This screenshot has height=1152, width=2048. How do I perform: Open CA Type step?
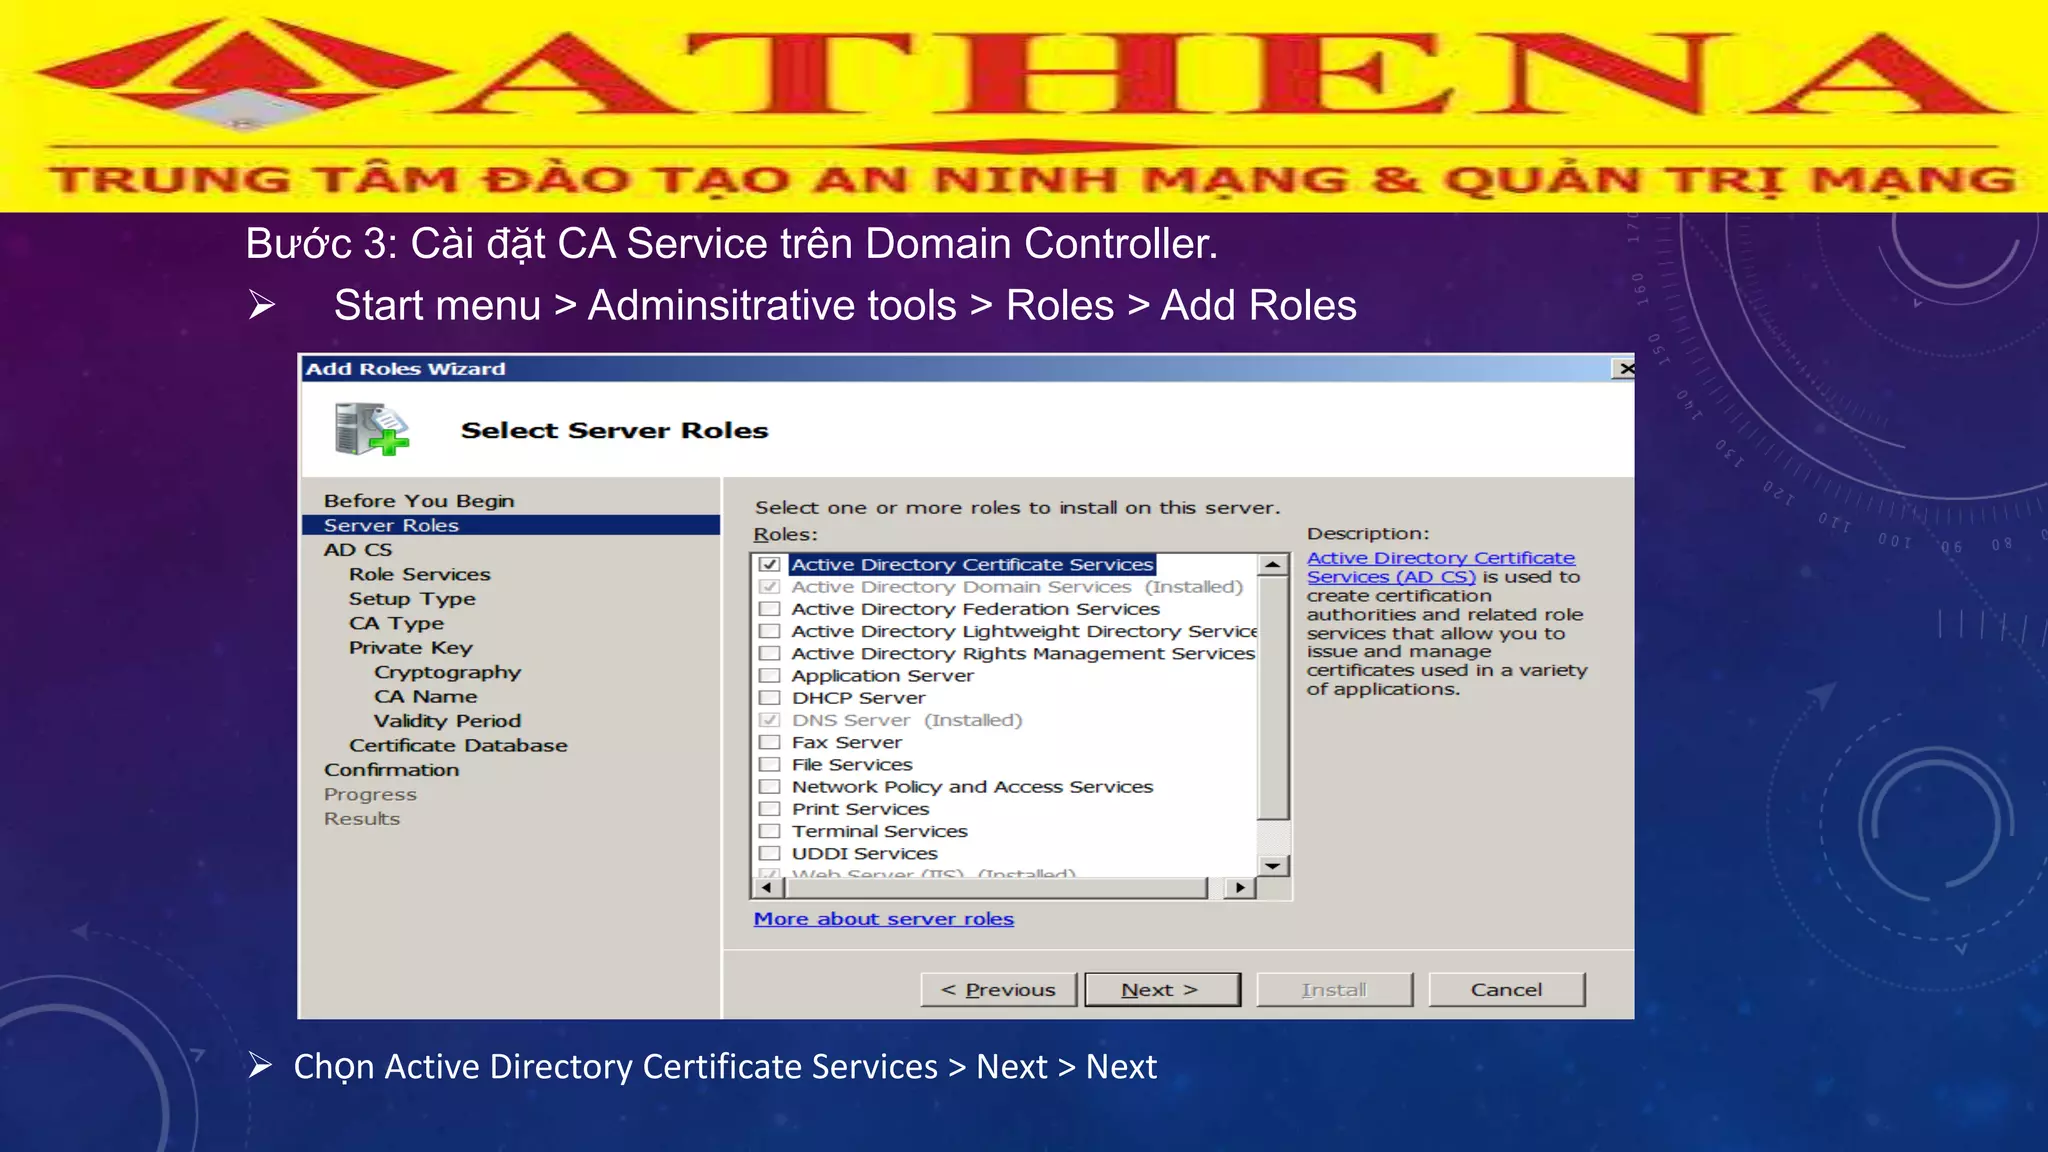[396, 623]
